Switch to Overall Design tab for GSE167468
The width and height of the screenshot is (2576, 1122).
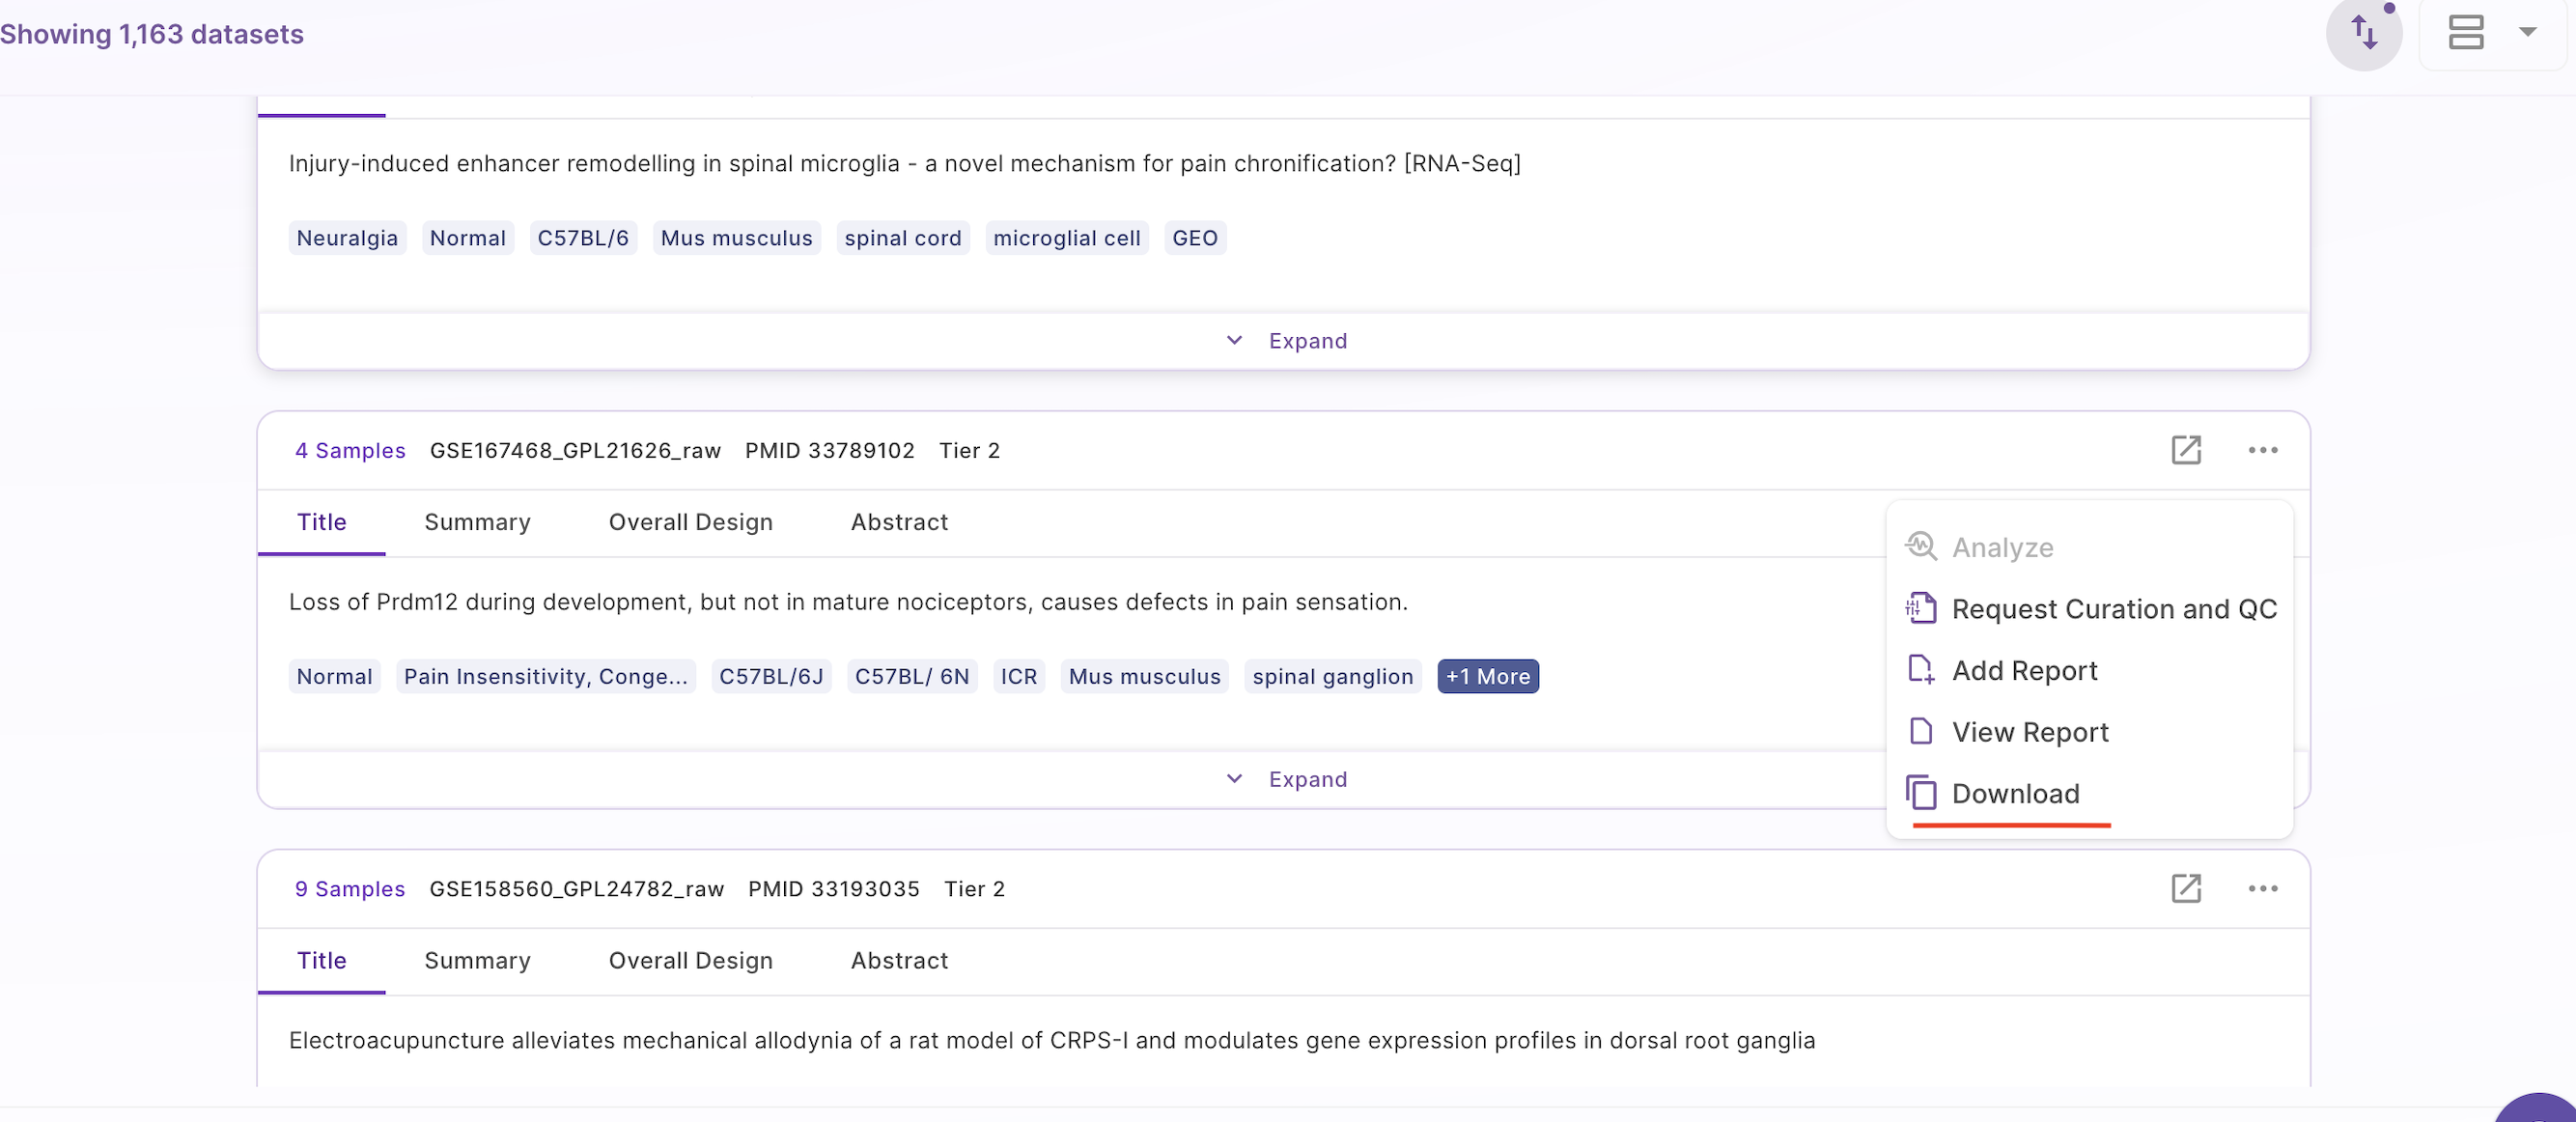[x=690, y=522]
